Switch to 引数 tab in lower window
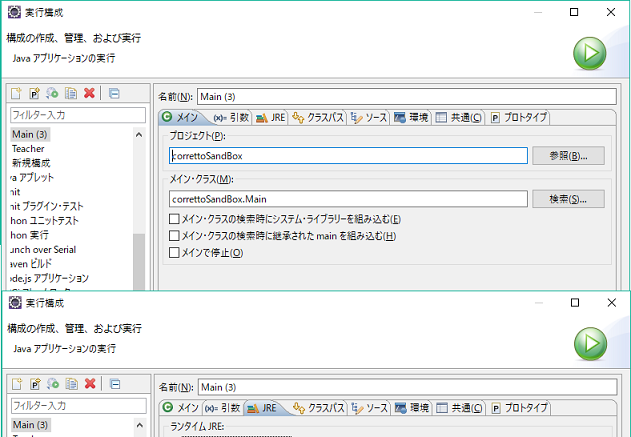Image resolution: width=631 pixels, height=437 pixels. tap(223, 408)
